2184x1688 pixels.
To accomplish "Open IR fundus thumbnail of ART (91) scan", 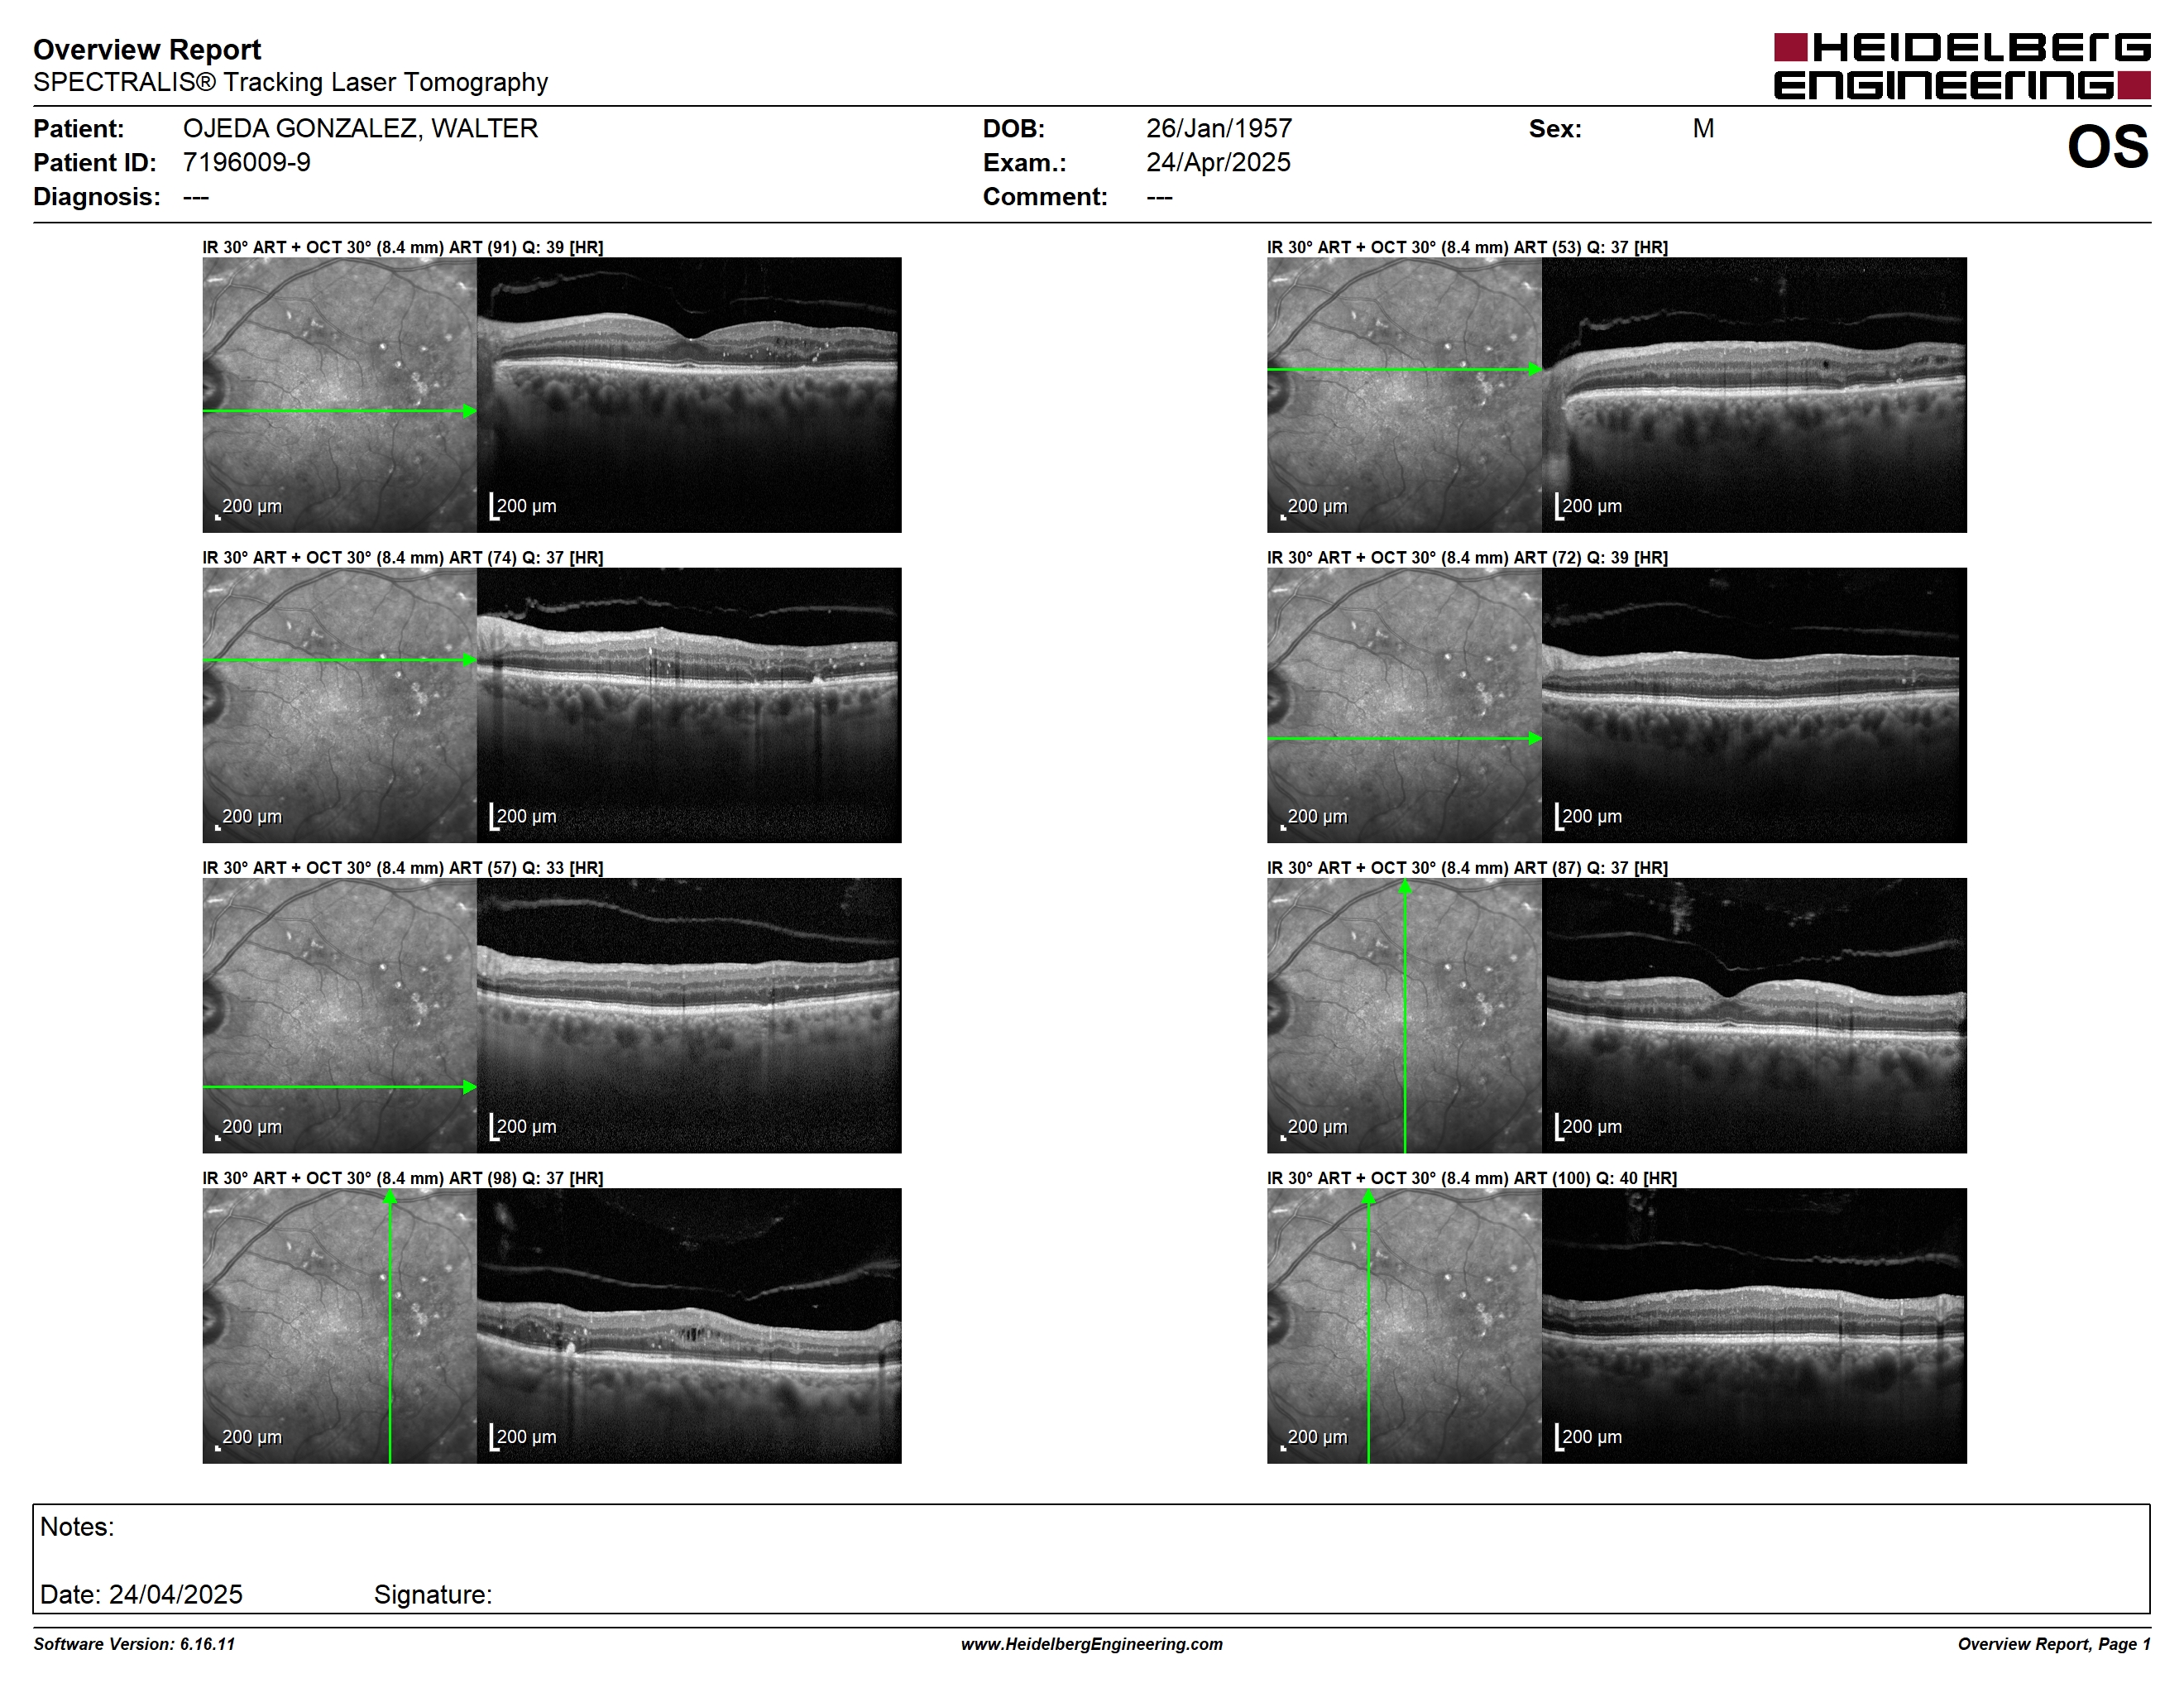I will 340,395.
